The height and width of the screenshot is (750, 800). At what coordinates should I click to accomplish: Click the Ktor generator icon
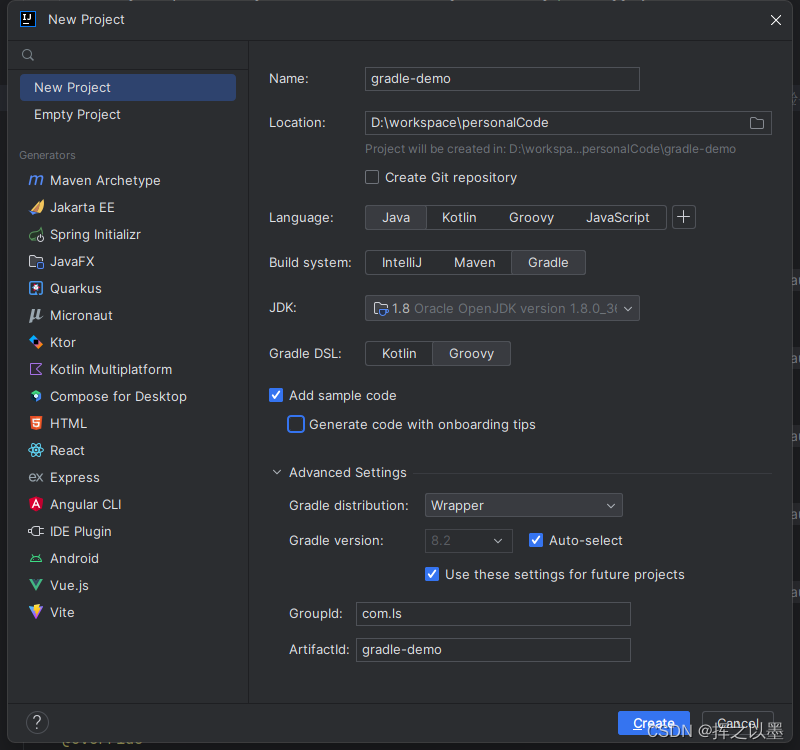click(36, 342)
